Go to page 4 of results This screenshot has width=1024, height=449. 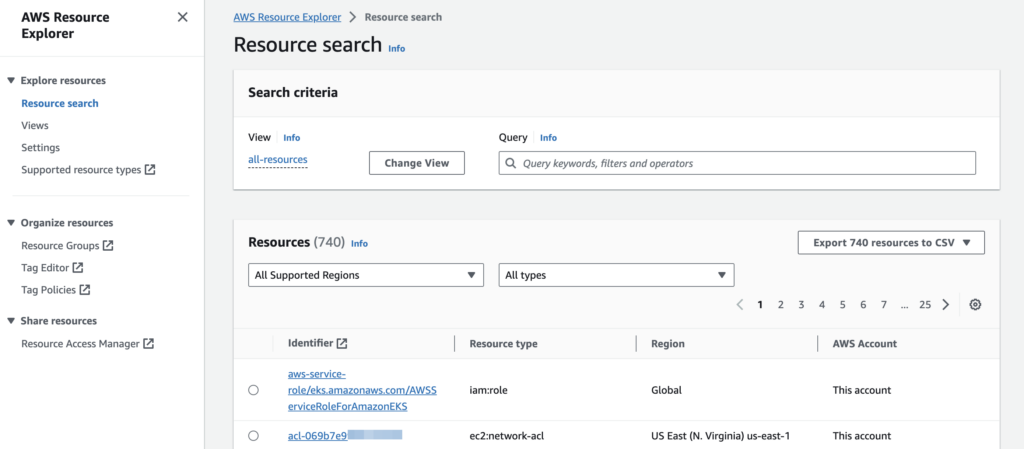[822, 305]
